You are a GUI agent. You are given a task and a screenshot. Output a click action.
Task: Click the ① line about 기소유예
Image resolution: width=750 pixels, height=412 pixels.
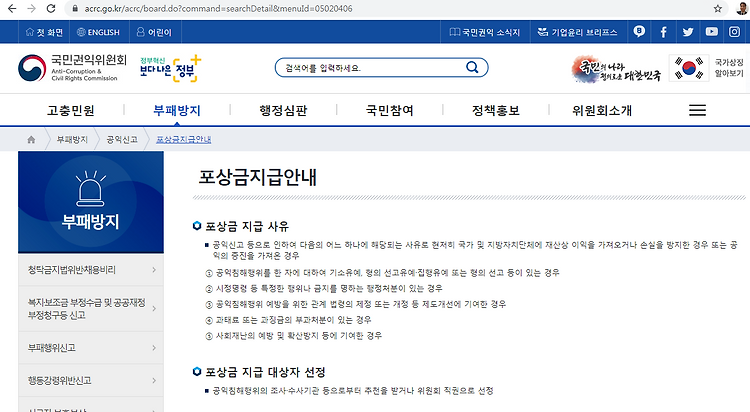point(382,273)
